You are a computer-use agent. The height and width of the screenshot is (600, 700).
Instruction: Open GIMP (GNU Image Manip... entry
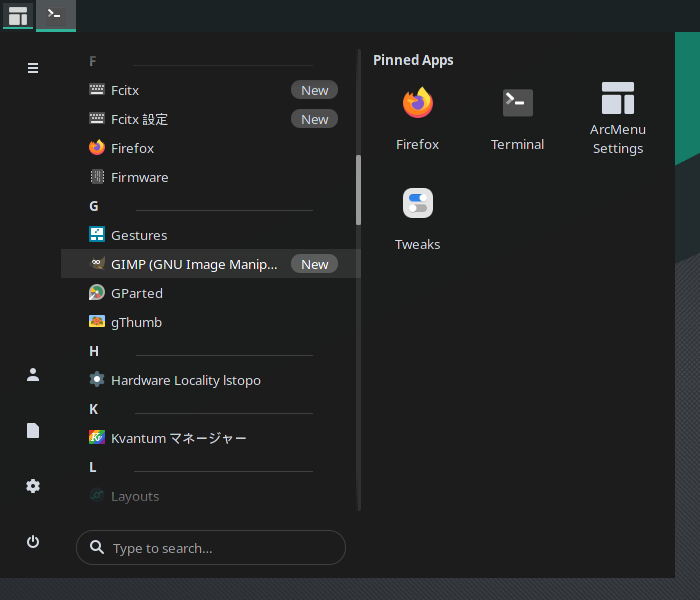(211, 264)
